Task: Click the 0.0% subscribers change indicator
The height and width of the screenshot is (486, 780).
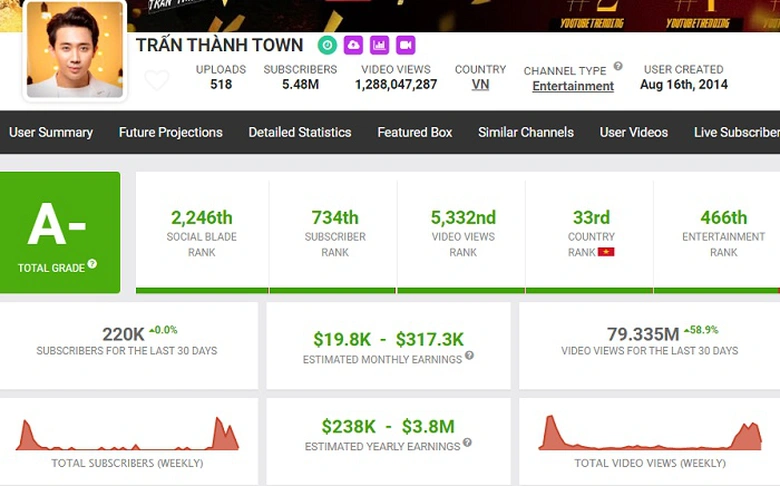Action: point(163,330)
